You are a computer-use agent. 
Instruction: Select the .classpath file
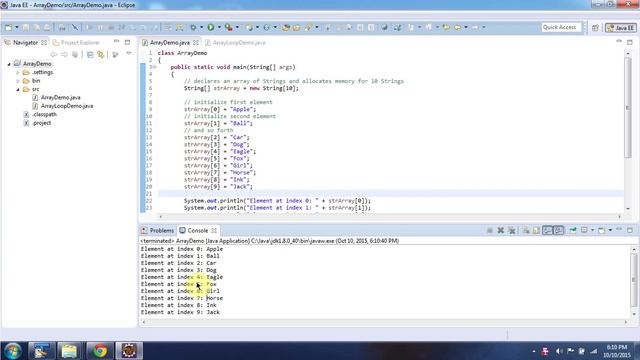[x=44, y=115]
